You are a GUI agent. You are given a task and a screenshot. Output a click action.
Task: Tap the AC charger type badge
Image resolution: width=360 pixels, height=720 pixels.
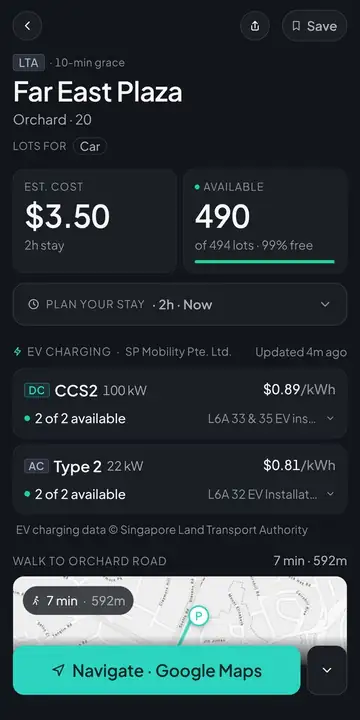(36, 466)
